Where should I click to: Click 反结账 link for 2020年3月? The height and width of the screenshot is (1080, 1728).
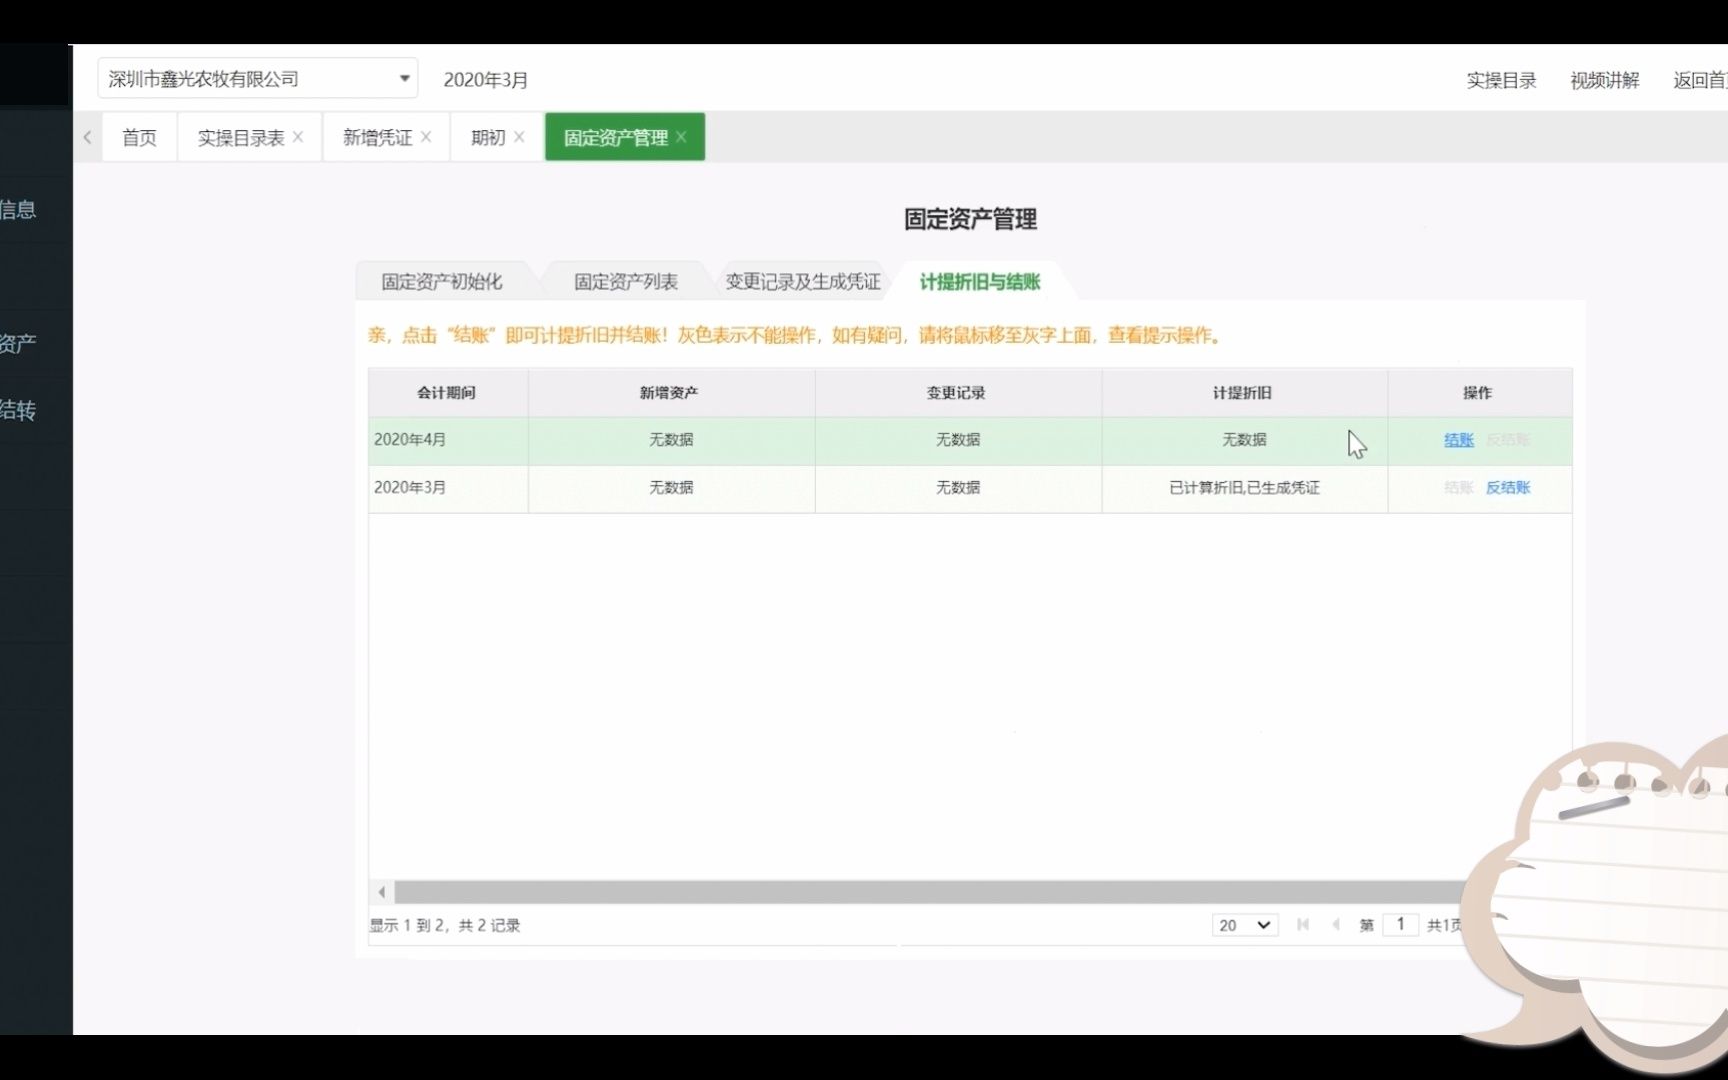coord(1506,488)
